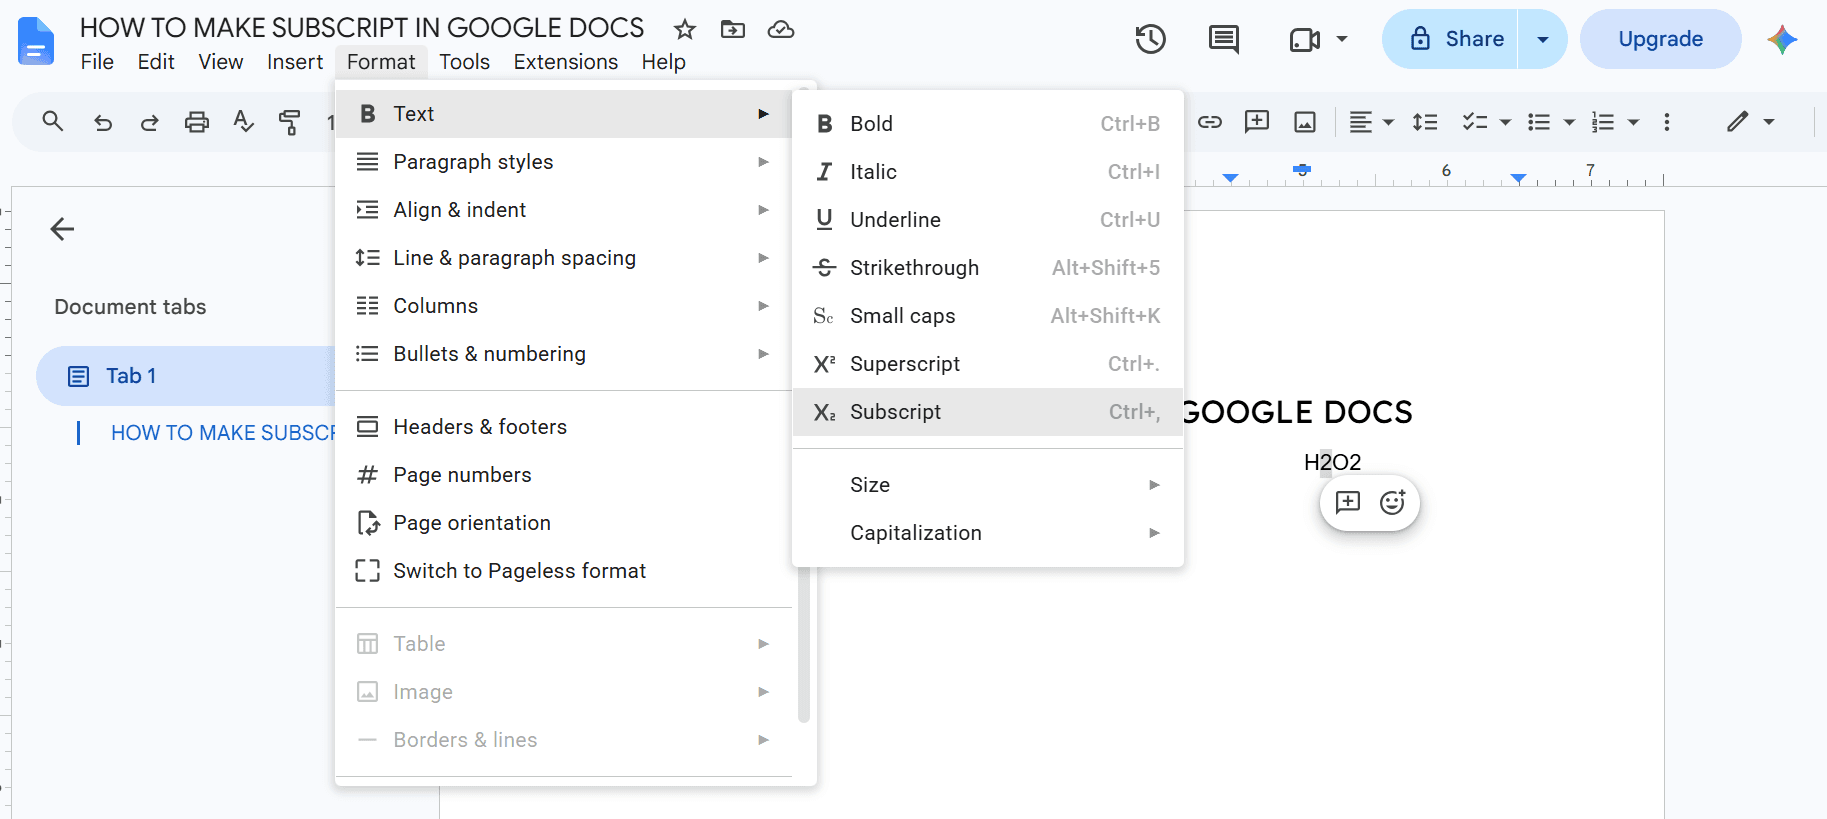
Task: Check the cloud save status icon
Action: pos(781,29)
